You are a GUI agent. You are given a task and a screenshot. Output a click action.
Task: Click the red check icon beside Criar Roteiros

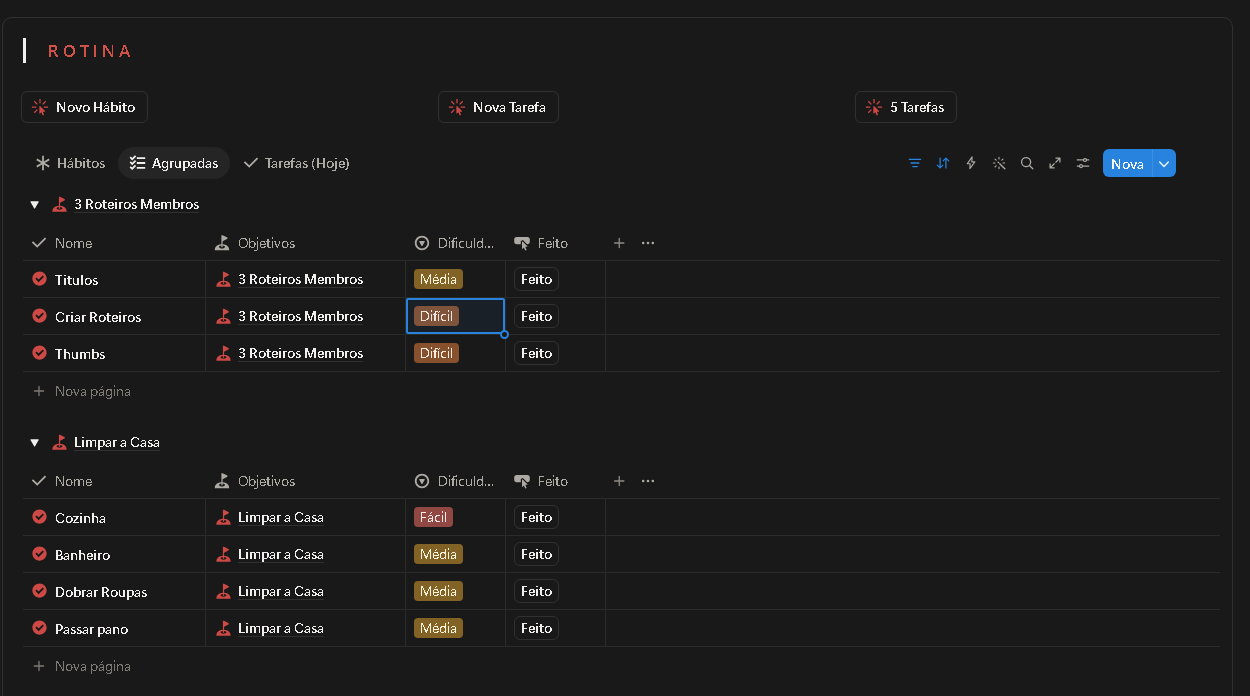(x=40, y=316)
